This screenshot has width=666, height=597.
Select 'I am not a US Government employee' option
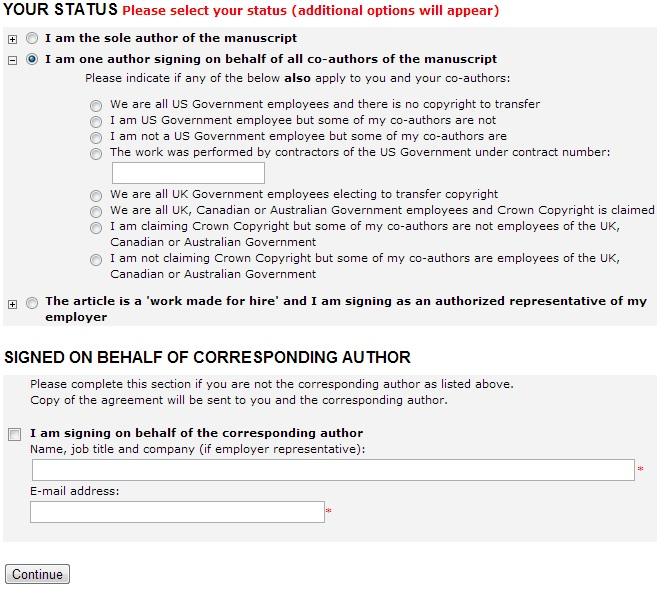pos(96,137)
